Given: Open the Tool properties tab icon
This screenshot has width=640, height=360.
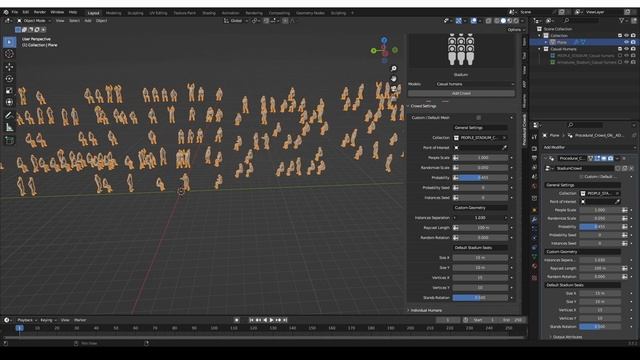Looking at the screenshot, I should point(534,137).
